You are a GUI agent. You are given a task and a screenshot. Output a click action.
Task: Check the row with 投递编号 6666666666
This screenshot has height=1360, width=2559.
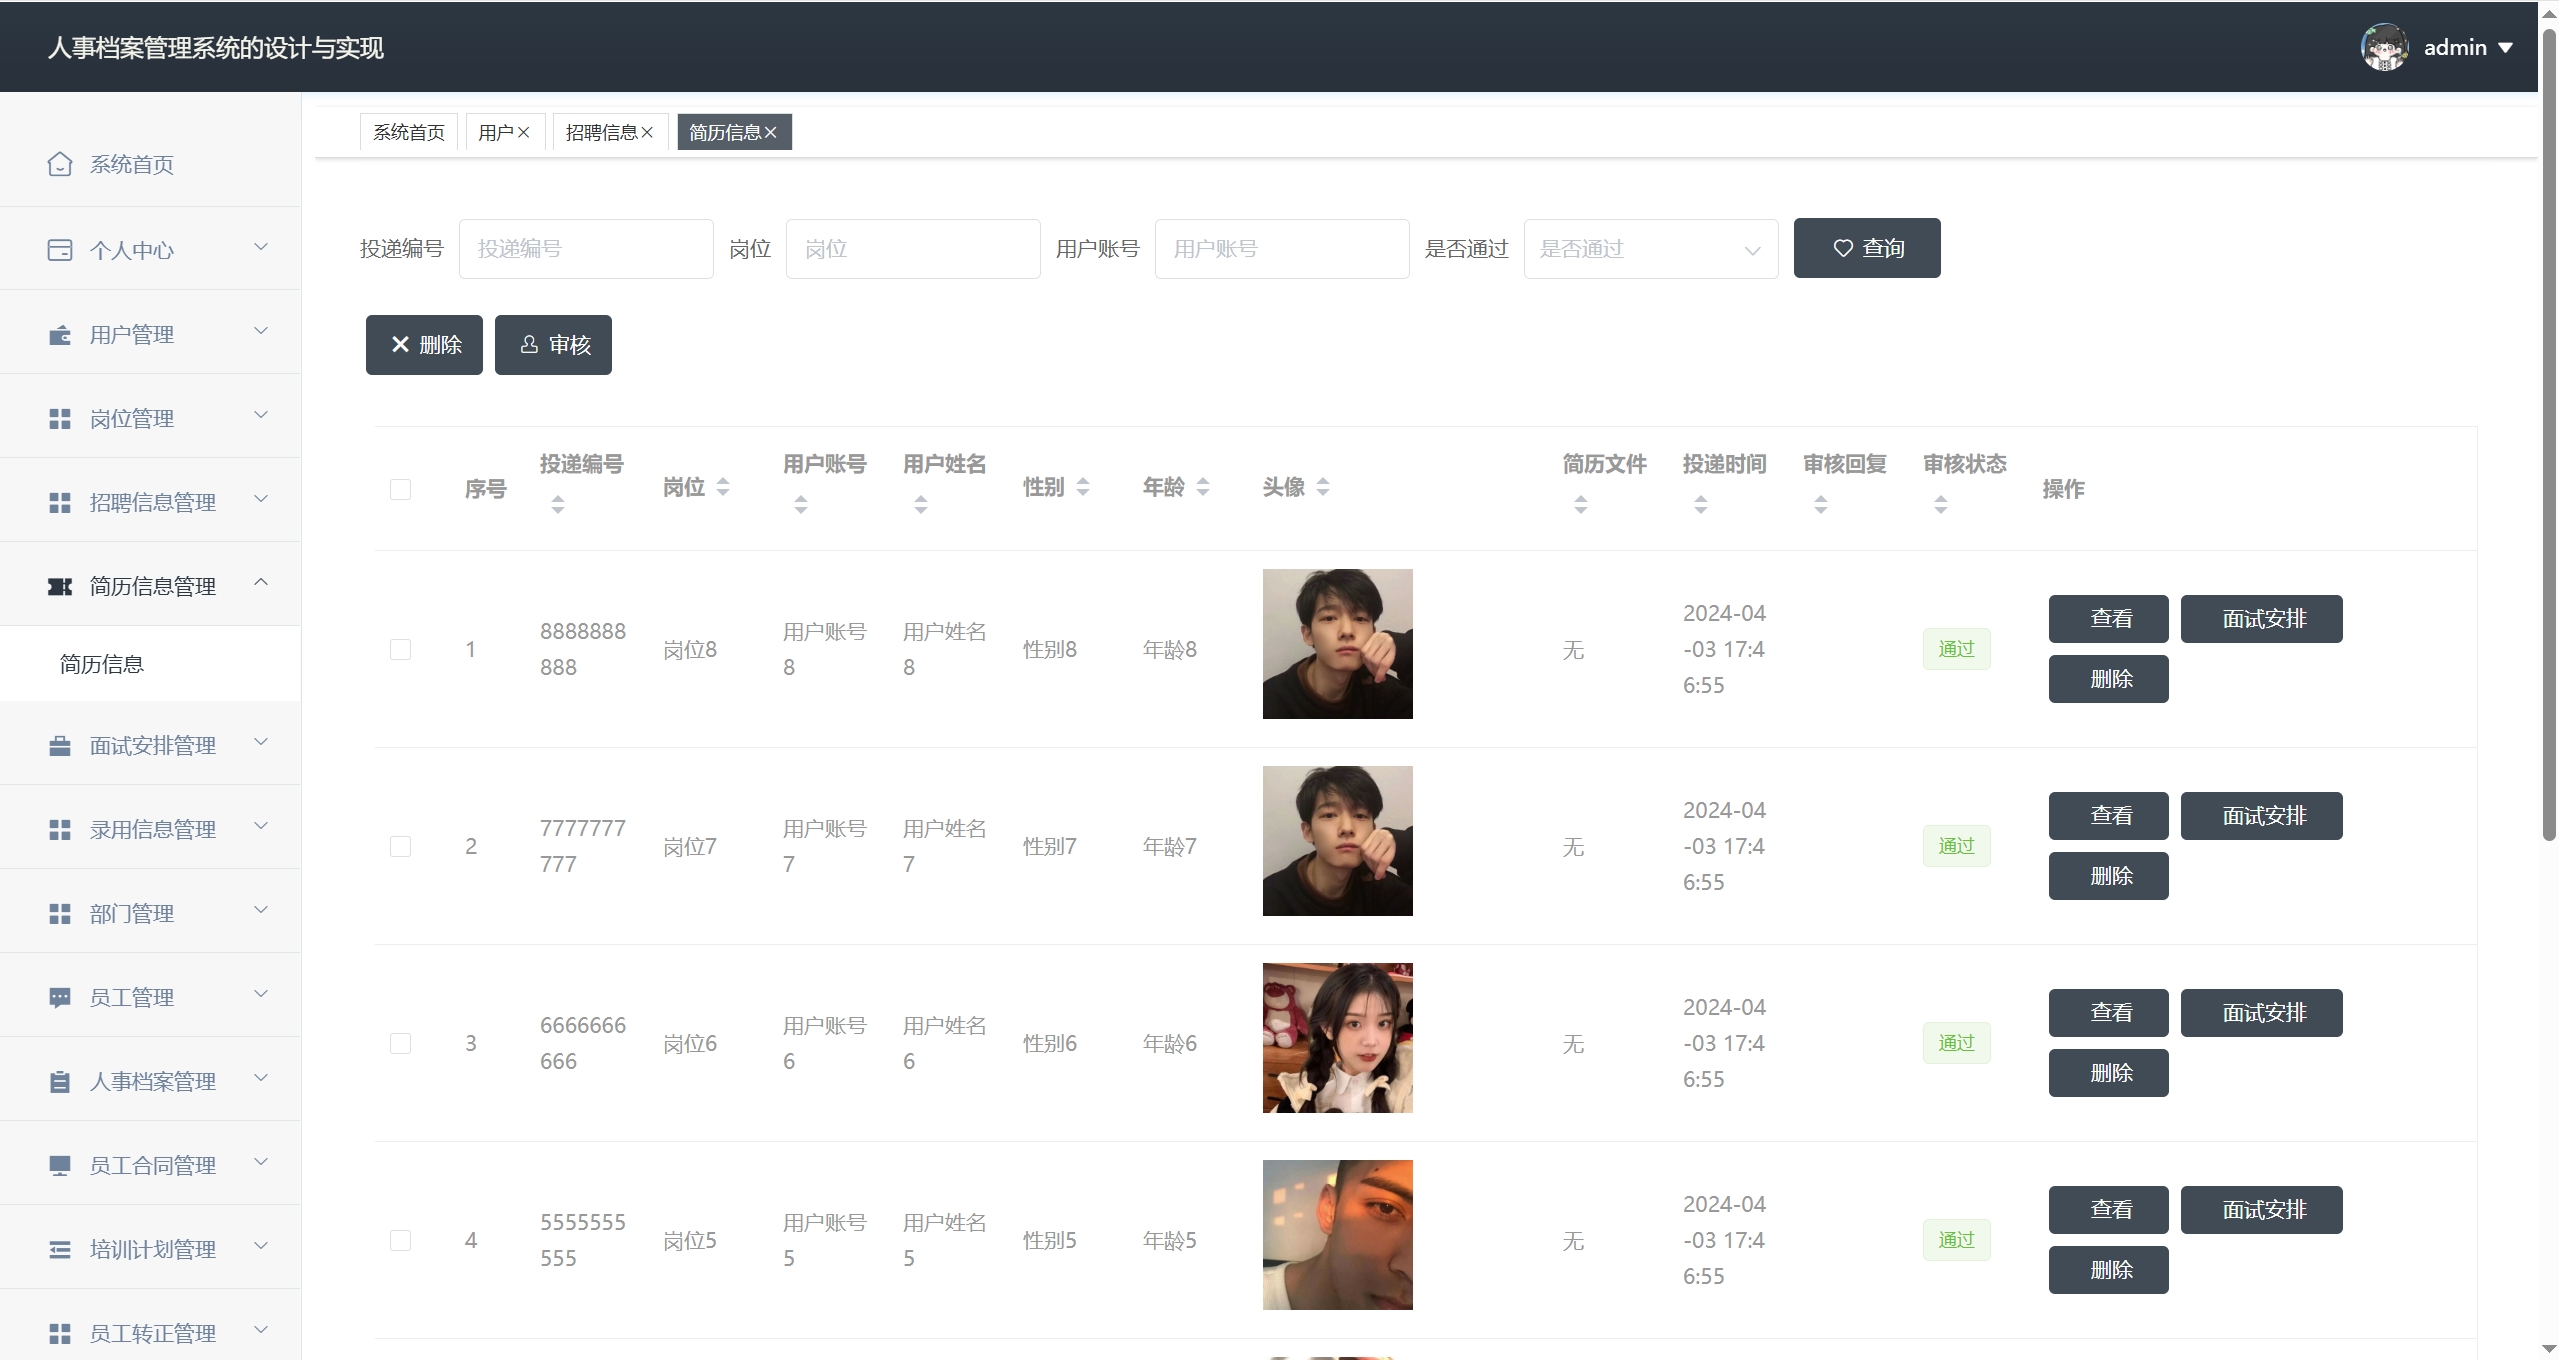(x=400, y=1044)
